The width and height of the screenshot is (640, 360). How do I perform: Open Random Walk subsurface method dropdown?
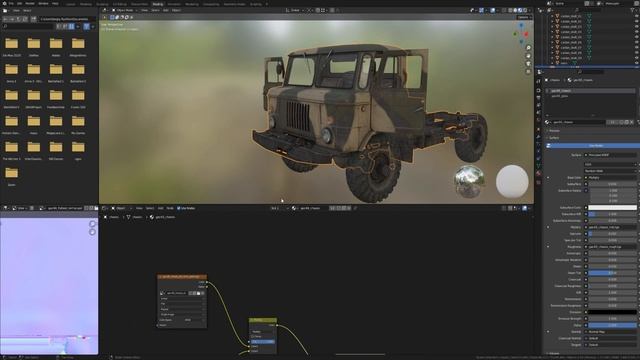[x=611, y=171]
